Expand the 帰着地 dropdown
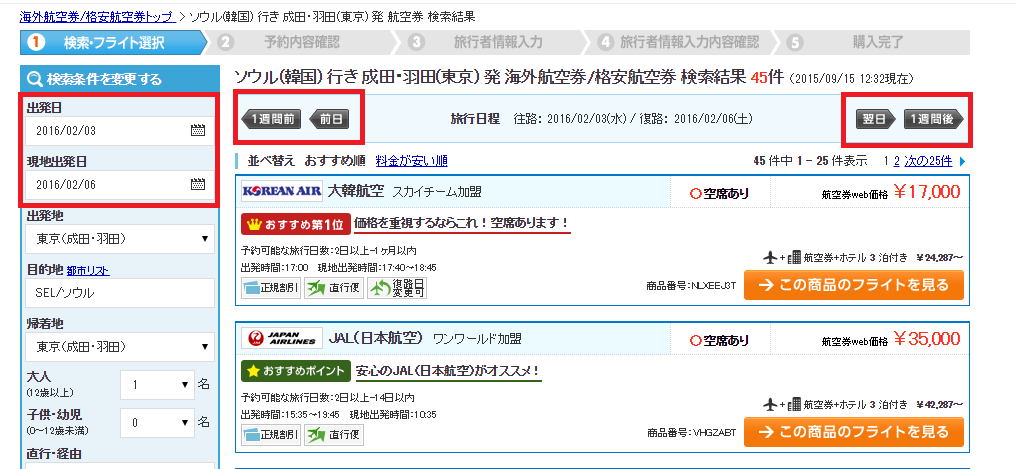The height and width of the screenshot is (469, 1016). coord(120,347)
